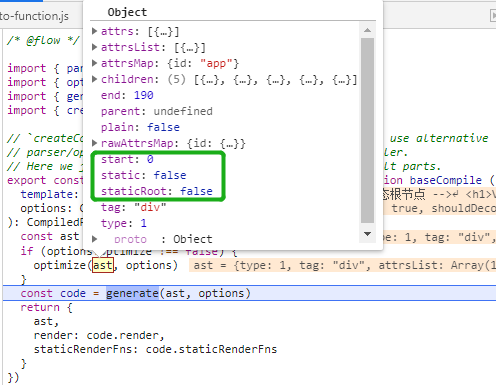
Task: Select the end: 190 property
Action: coord(127,95)
